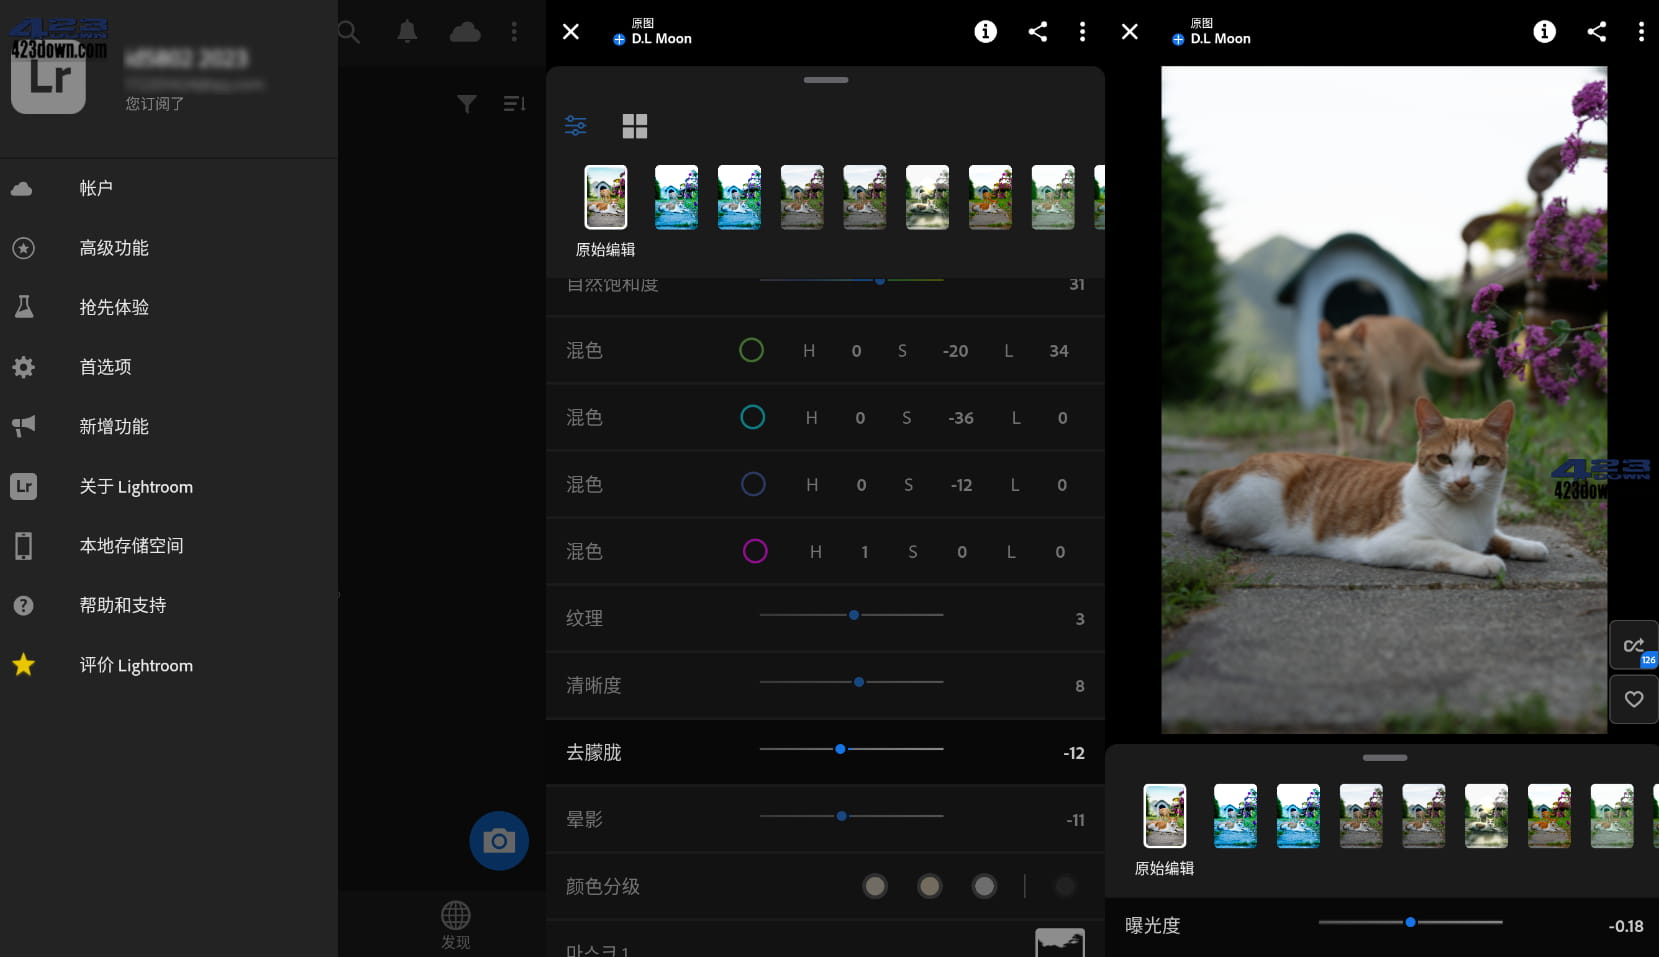Open notifications via the bell icon
Screen dimensions: 1659x957
pos(407,32)
